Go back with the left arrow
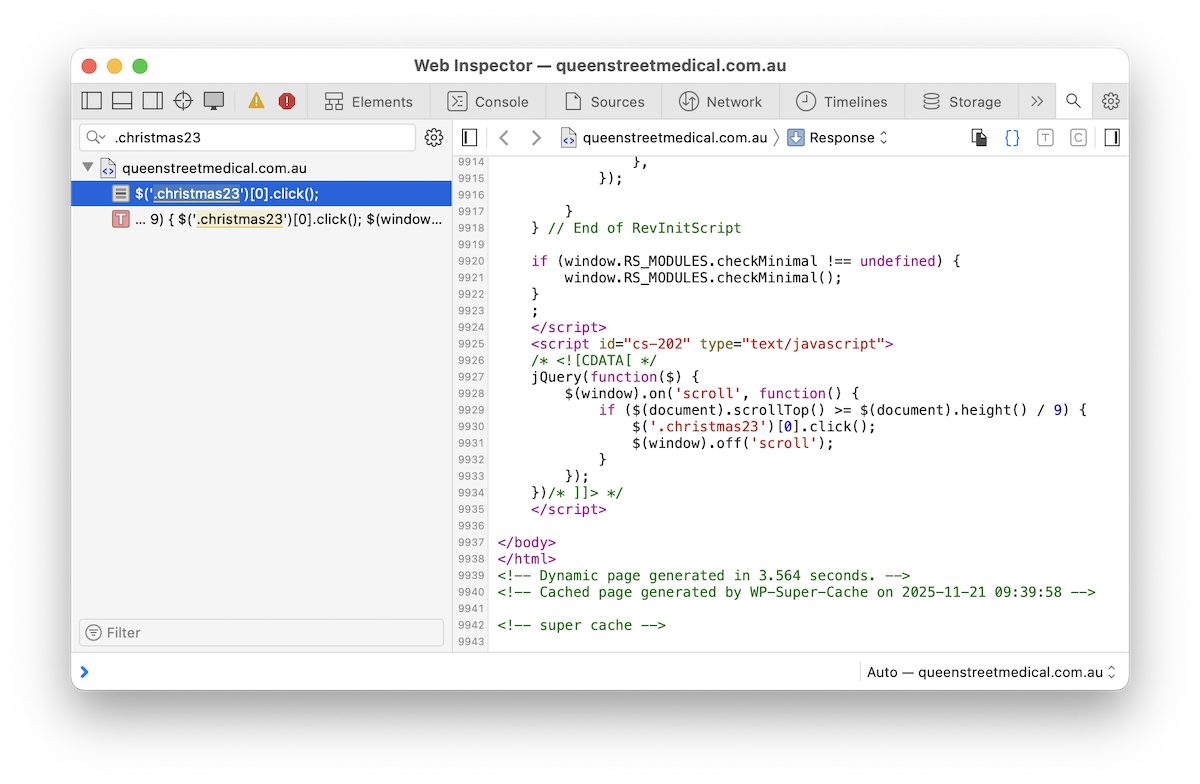 pos(504,138)
